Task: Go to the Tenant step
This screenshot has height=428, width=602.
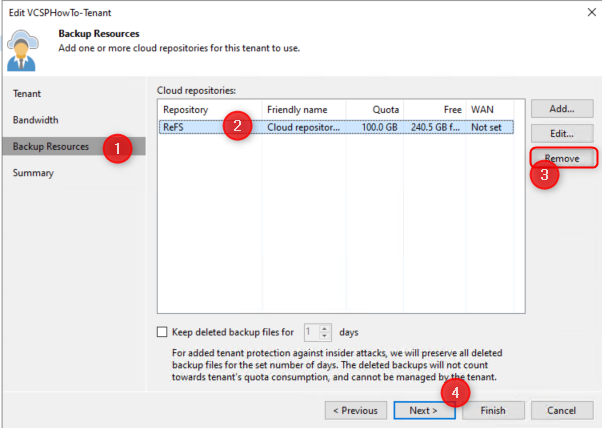Action: pyautogui.click(x=27, y=93)
